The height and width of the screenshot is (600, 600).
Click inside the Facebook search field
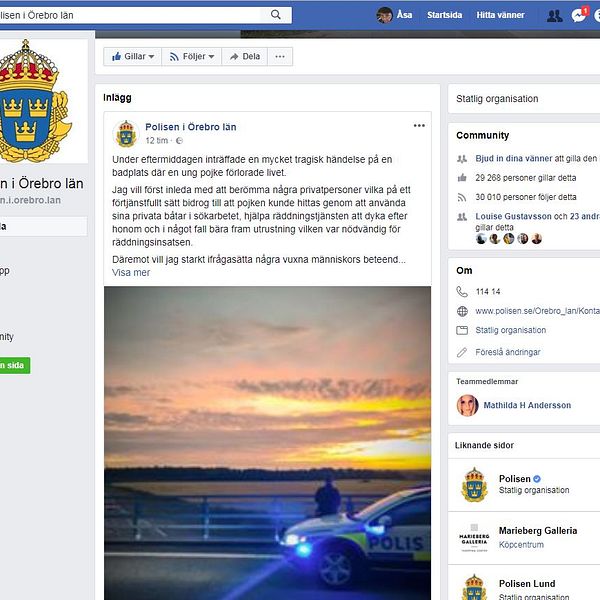tap(130, 15)
